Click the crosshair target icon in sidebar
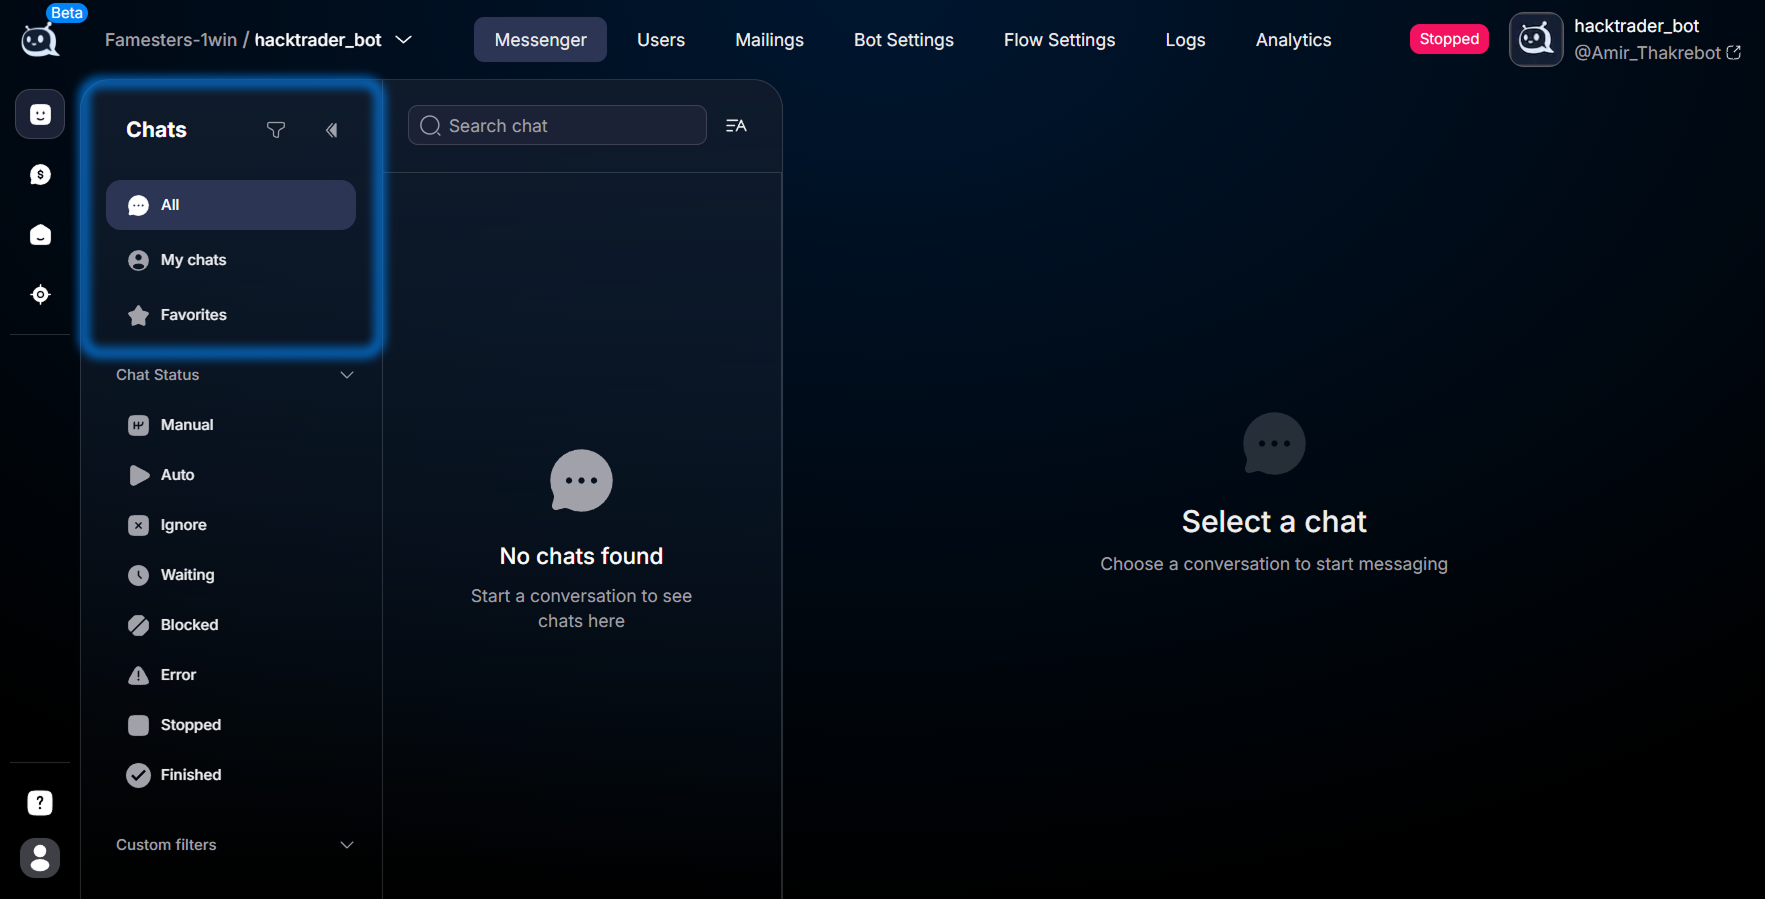The height and width of the screenshot is (899, 1765). (40, 294)
